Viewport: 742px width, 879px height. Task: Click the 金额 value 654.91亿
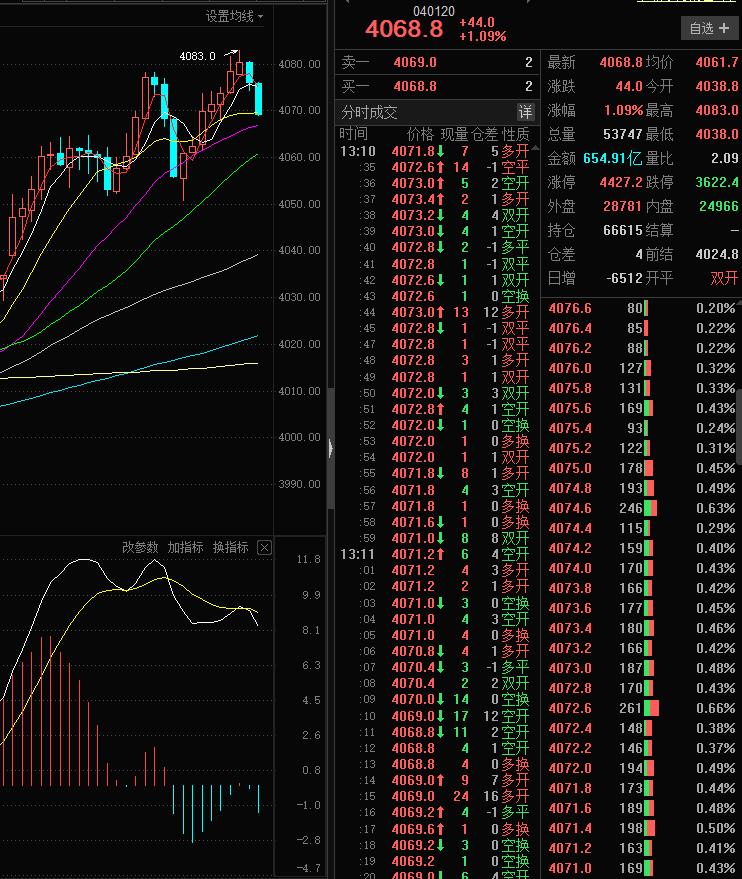[x=612, y=159]
